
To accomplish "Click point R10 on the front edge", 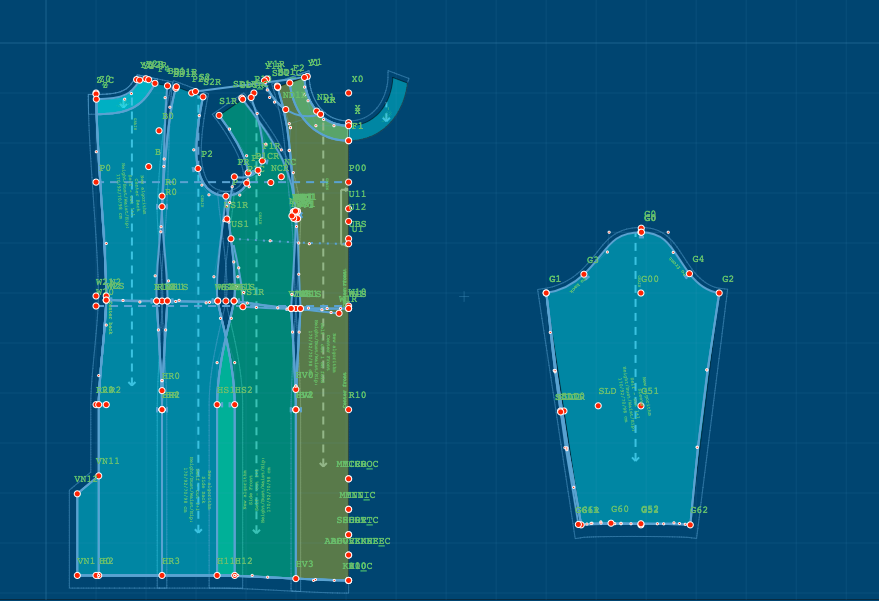I will 348,408.
